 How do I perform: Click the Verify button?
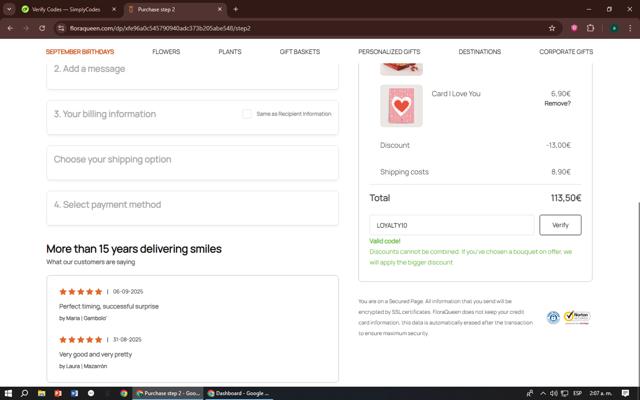point(560,225)
